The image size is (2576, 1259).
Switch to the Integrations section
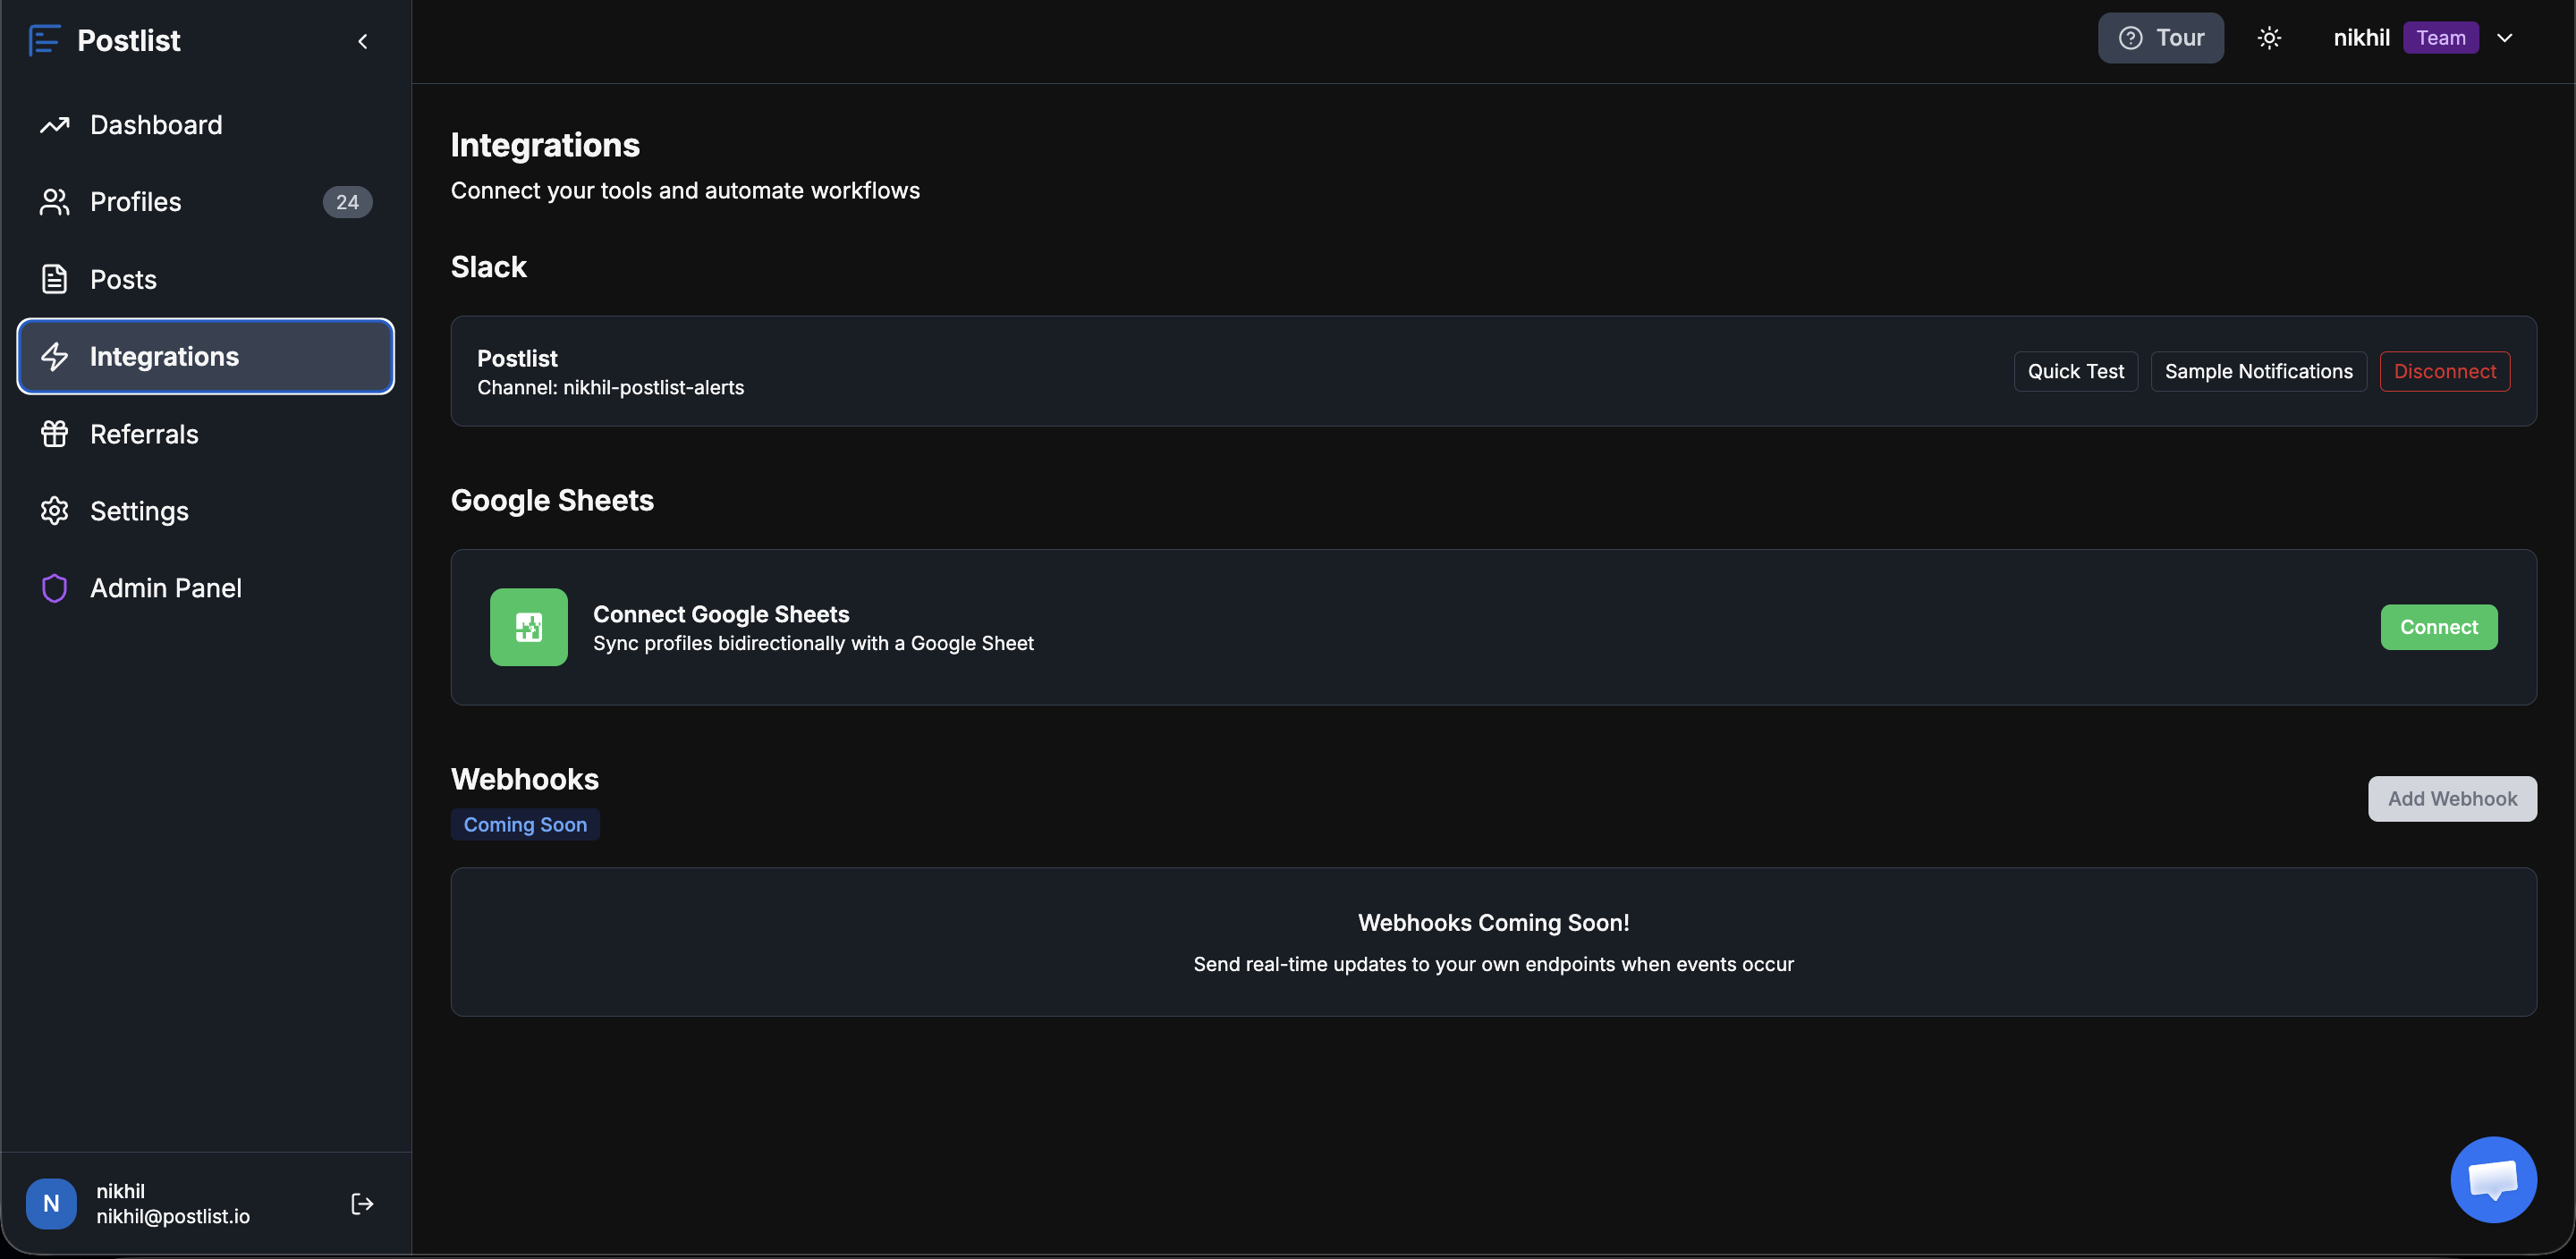coord(165,356)
